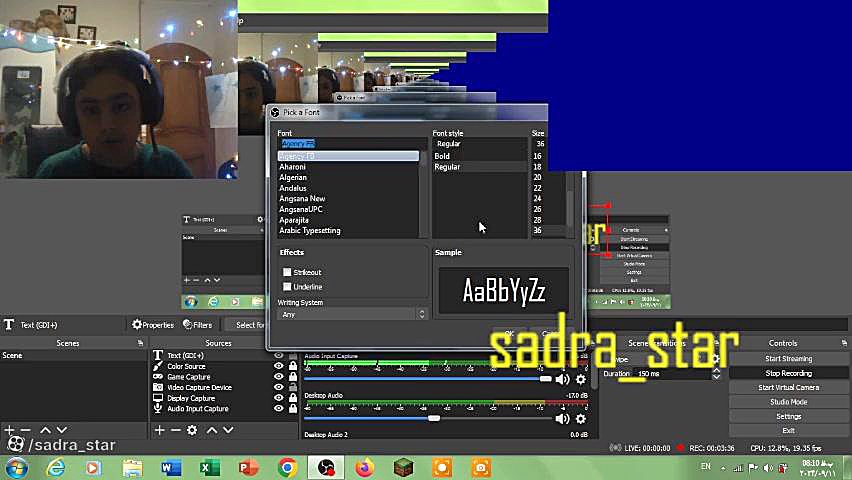Image resolution: width=852 pixels, height=480 pixels.
Task: Click the Font name input field
Action: click(352, 144)
